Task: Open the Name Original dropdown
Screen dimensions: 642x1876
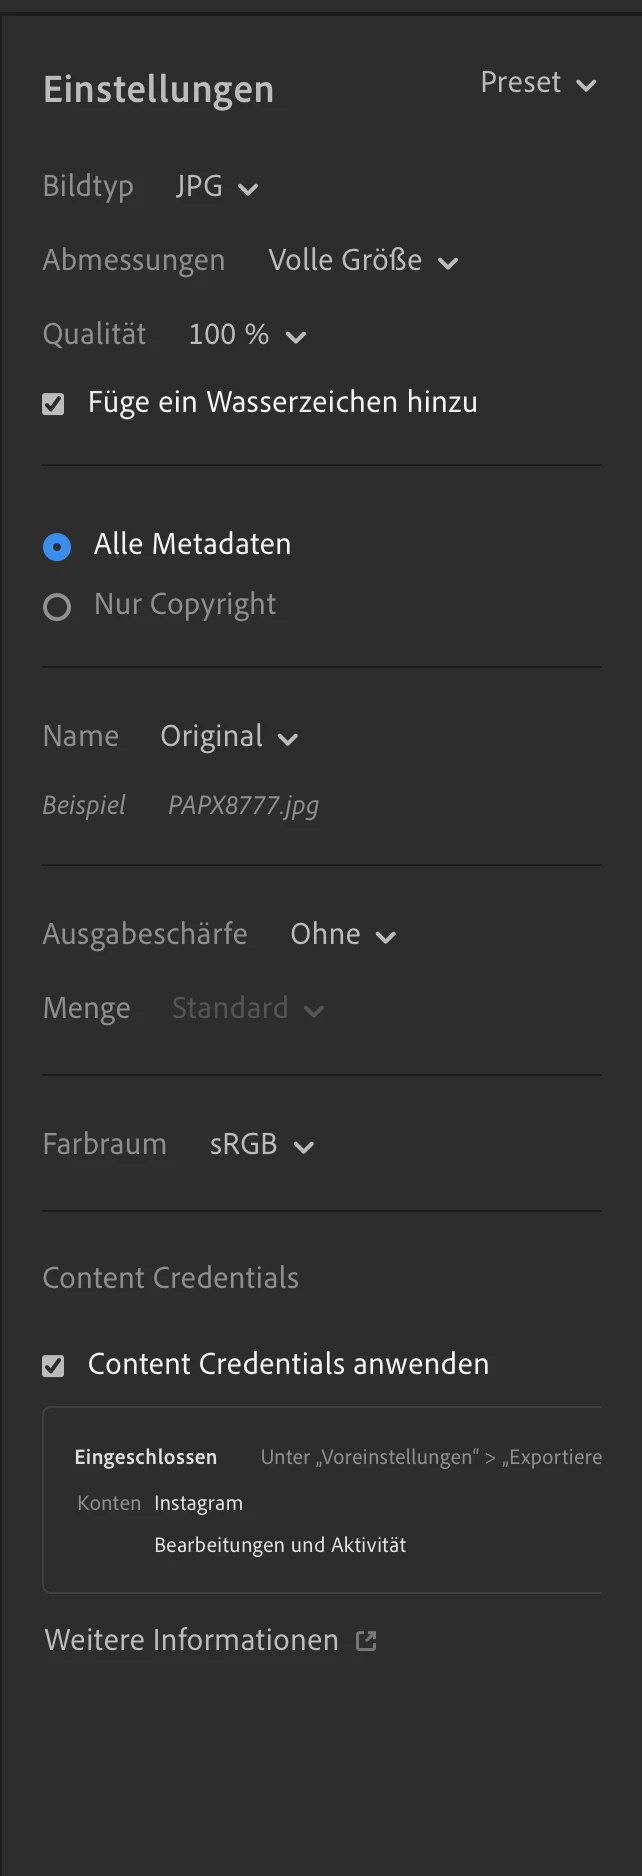Action: point(229,737)
